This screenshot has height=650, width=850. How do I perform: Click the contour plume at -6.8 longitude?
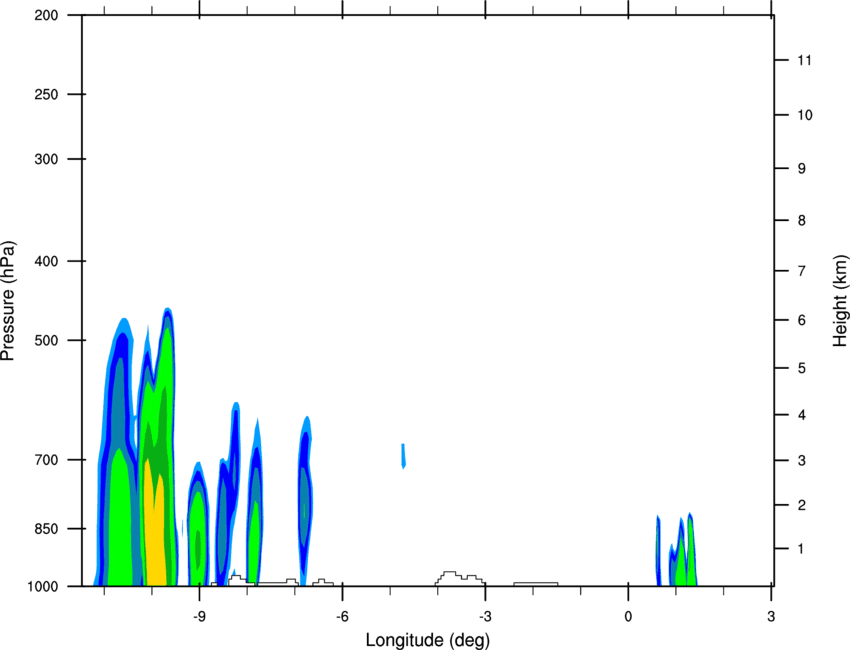305,499
